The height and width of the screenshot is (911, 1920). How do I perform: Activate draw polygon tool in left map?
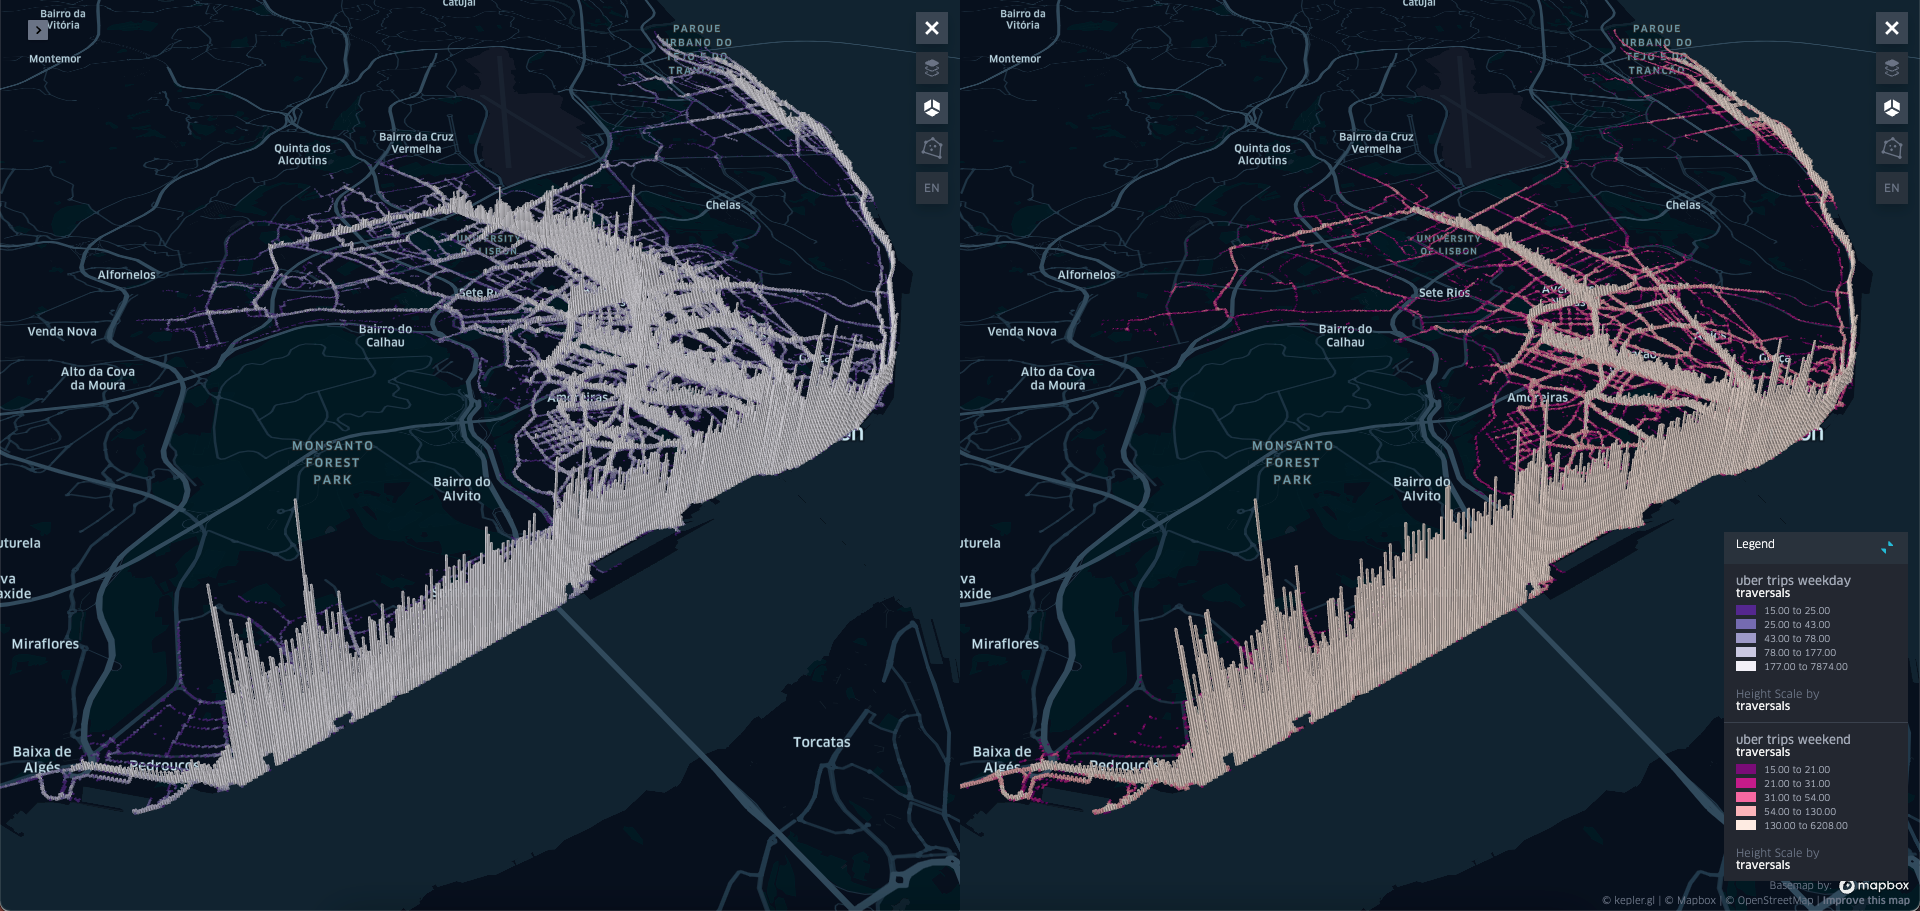click(x=932, y=148)
